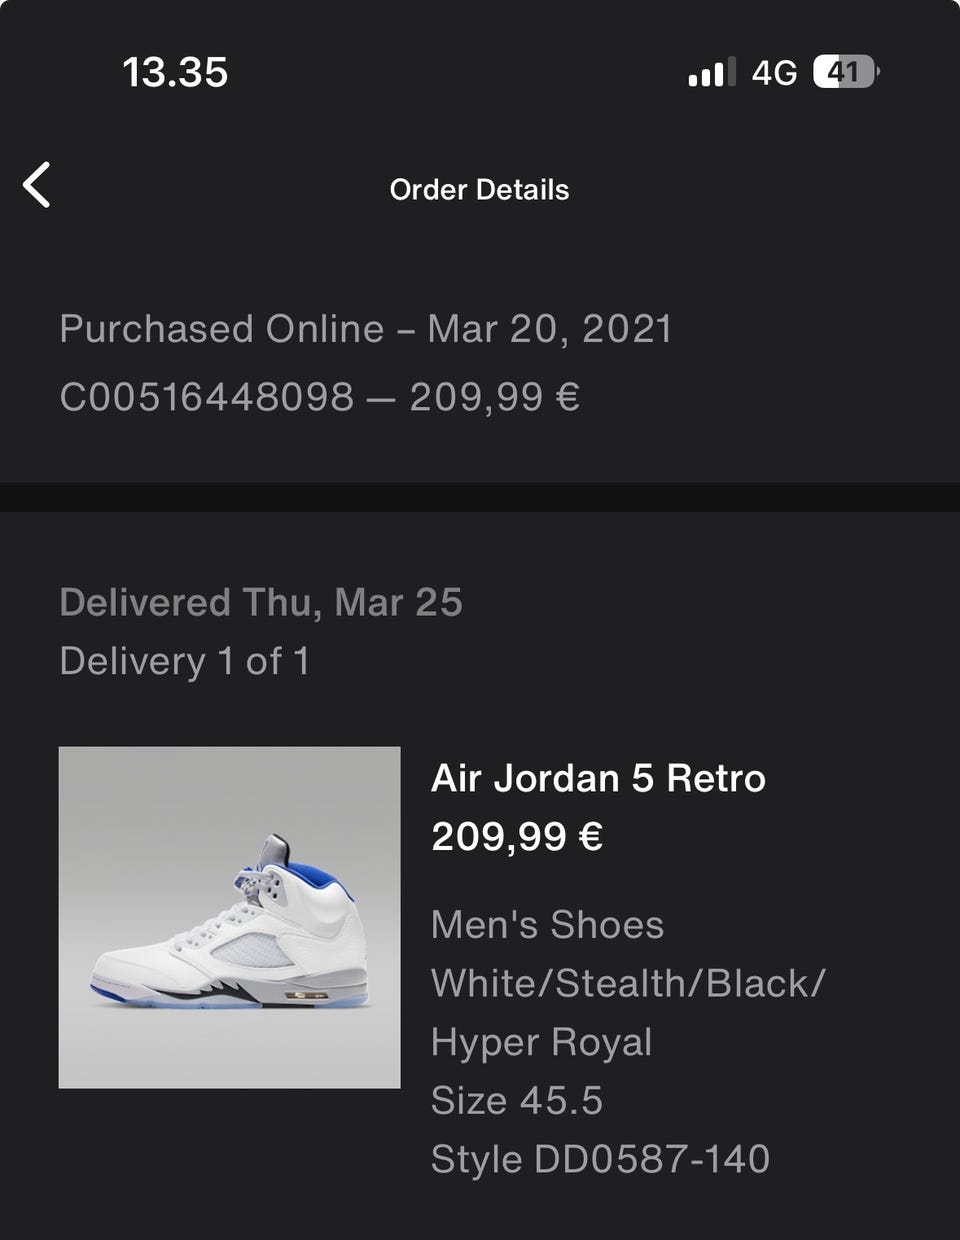The height and width of the screenshot is (1240, 960).
Task: Tap the Delivery 1 of 1 label
Action: [185, 661]
